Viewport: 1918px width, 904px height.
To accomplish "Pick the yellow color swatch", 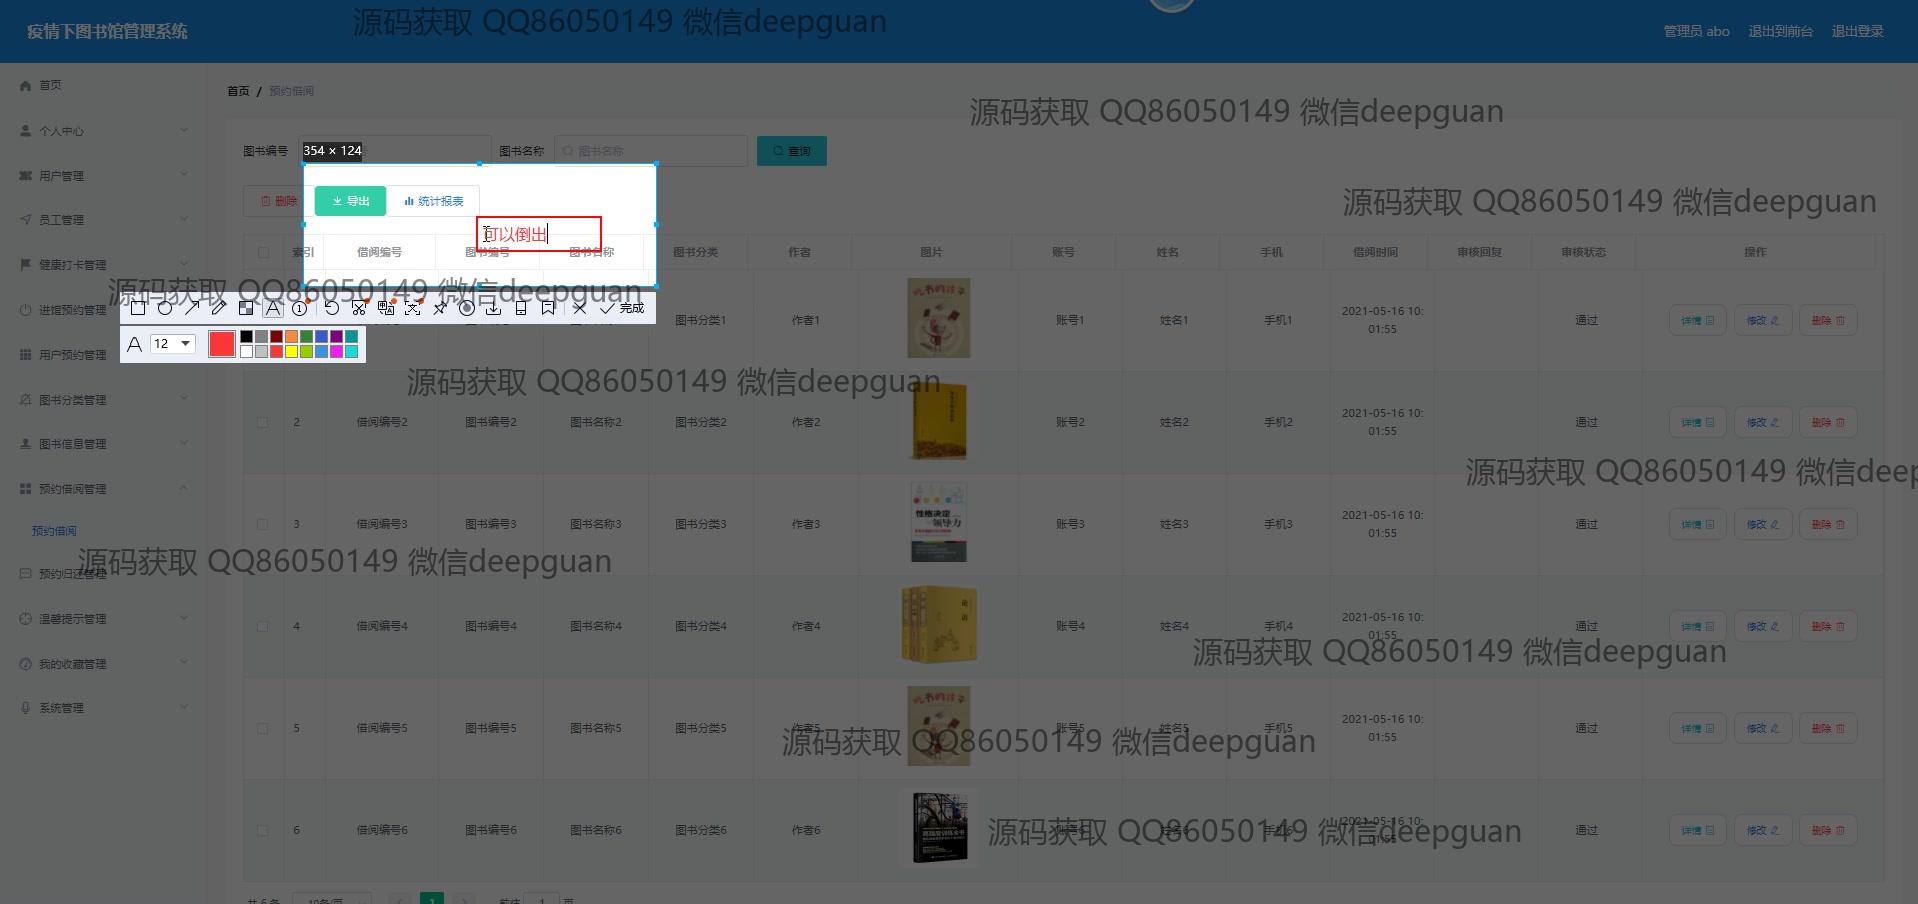I will (291, 352).
